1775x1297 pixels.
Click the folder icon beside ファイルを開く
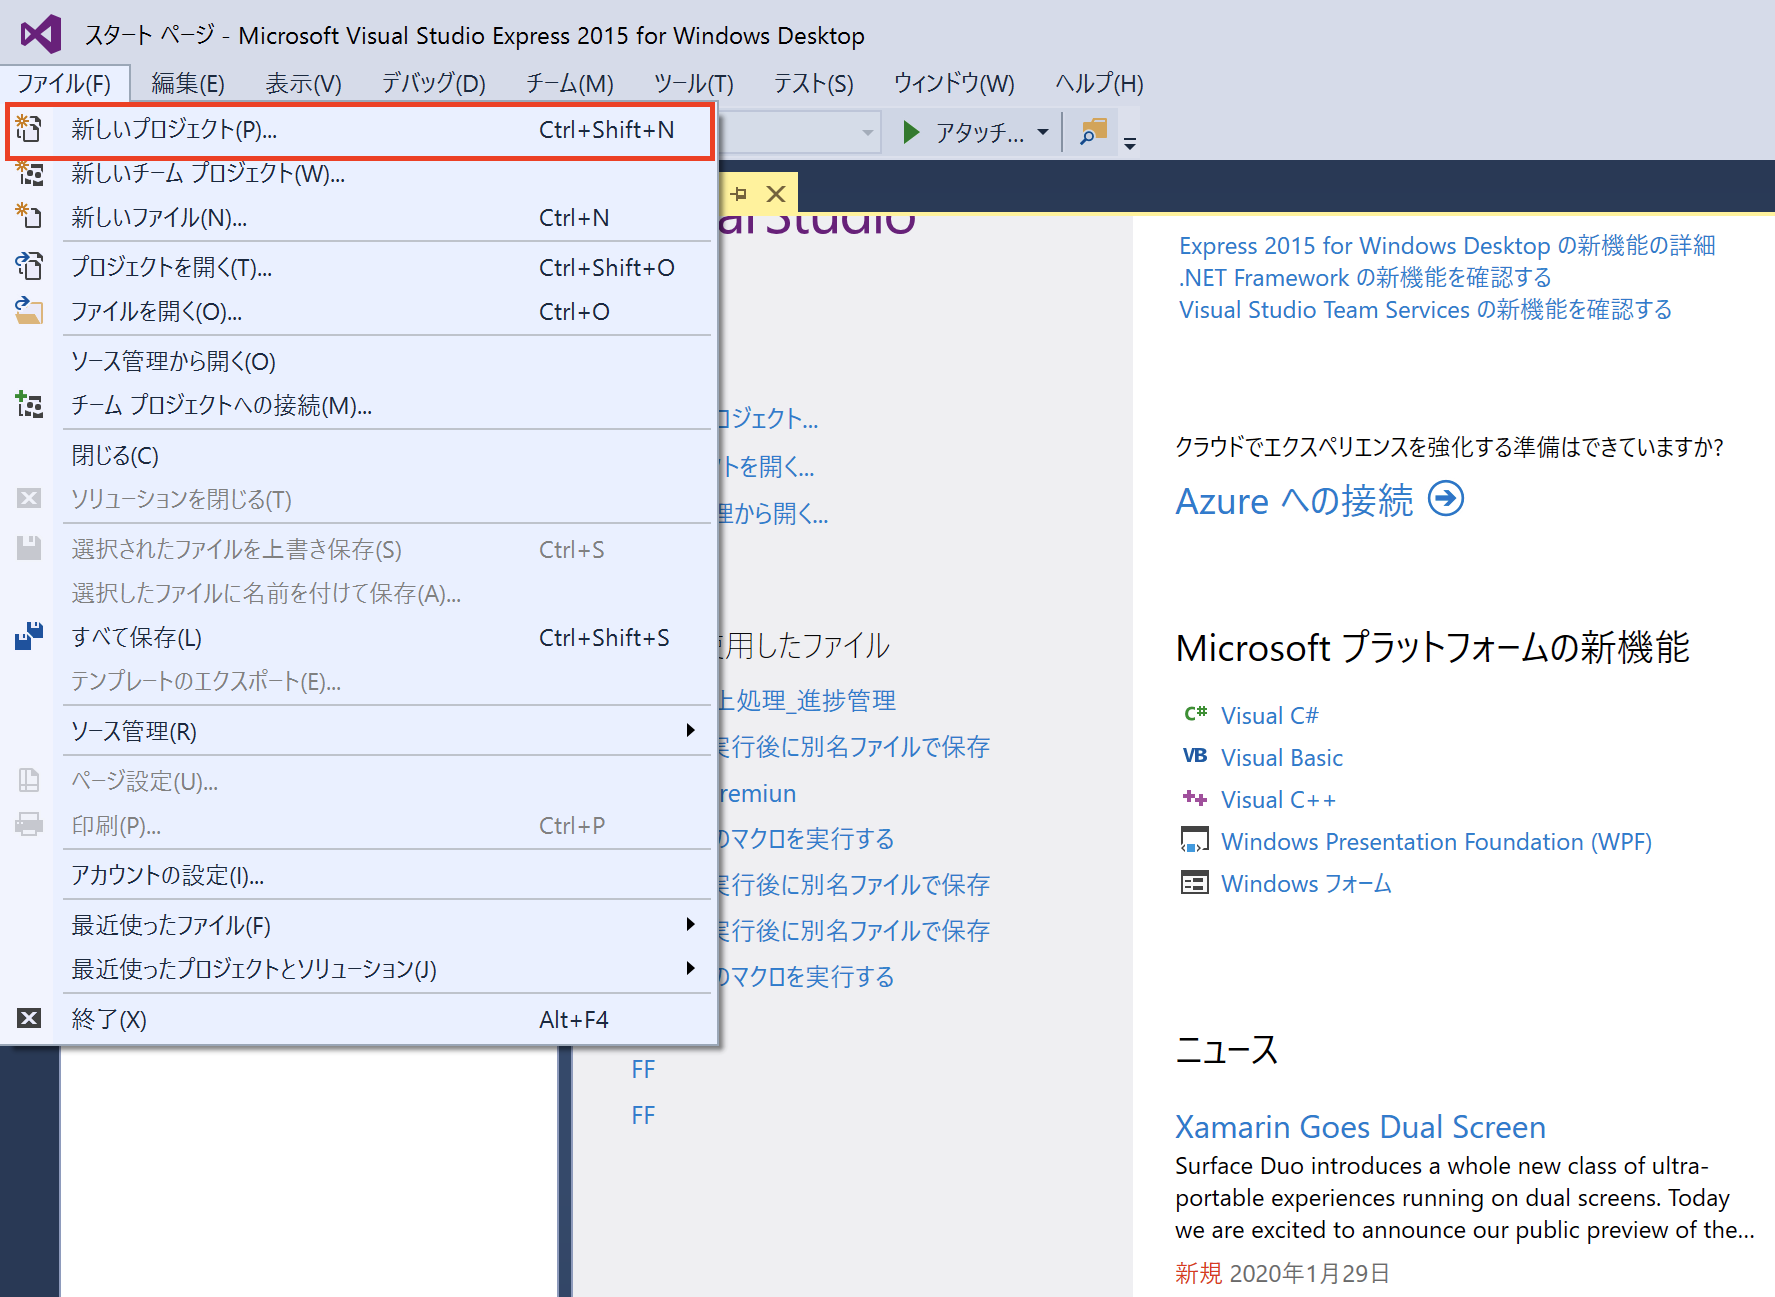click(x=28, y=311)
